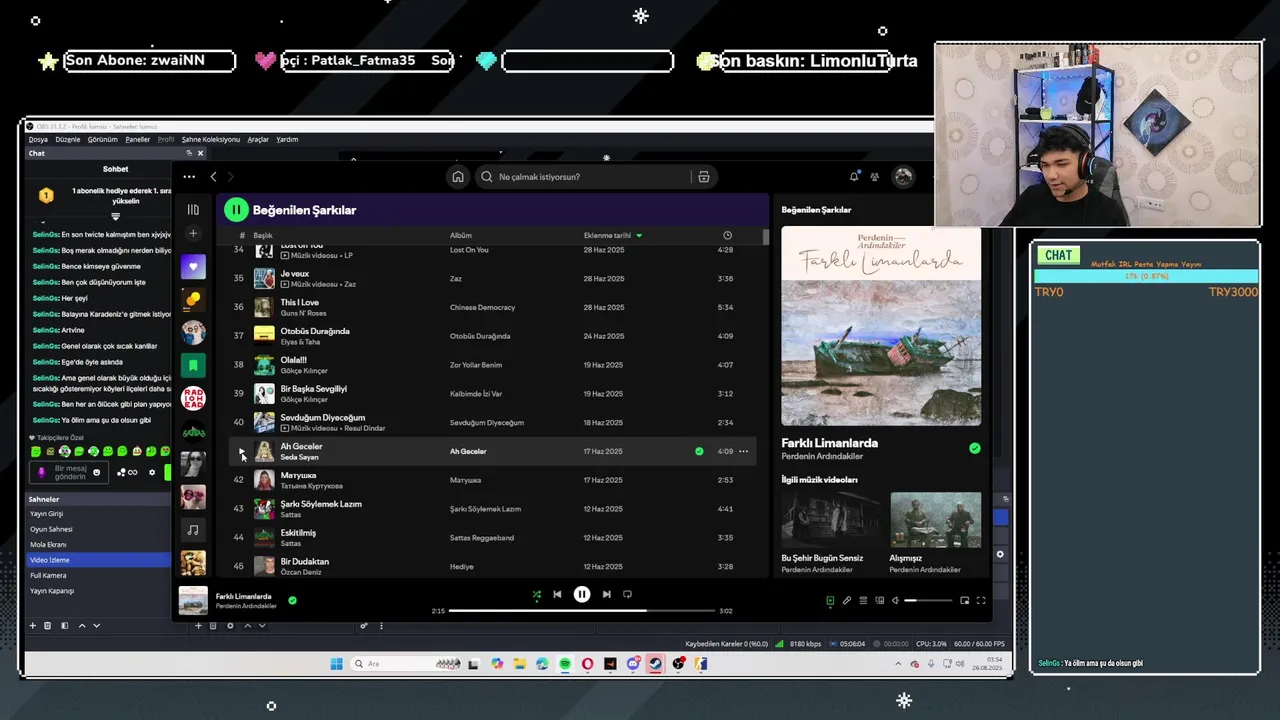
Task: Open OBS 'Dosya' menu
Action: click(x=38, y=139)
